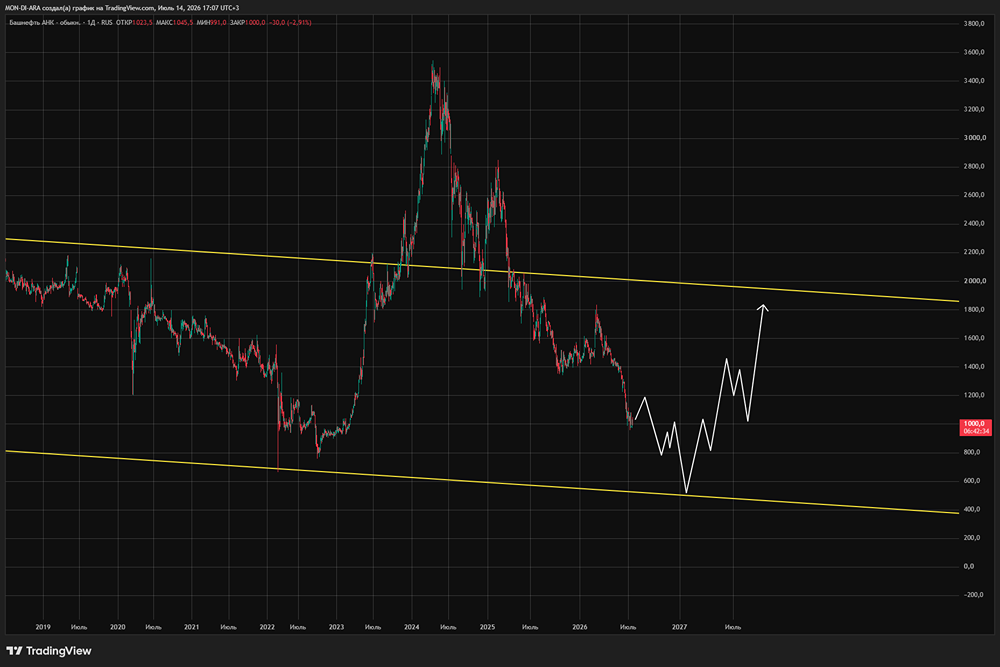Click the 2023 time axis label
The width and height of the screenshot is (1000, 667).
coord(336,627)
